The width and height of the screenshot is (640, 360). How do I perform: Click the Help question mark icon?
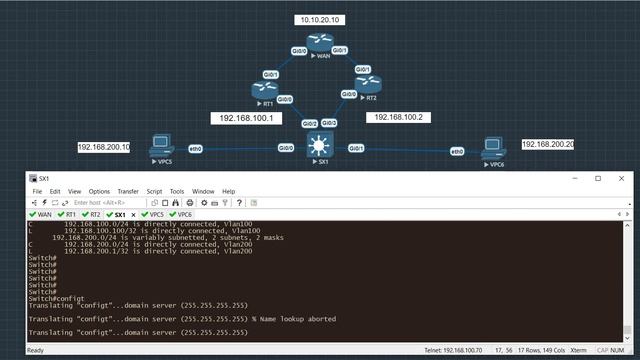tap(239, 203)
